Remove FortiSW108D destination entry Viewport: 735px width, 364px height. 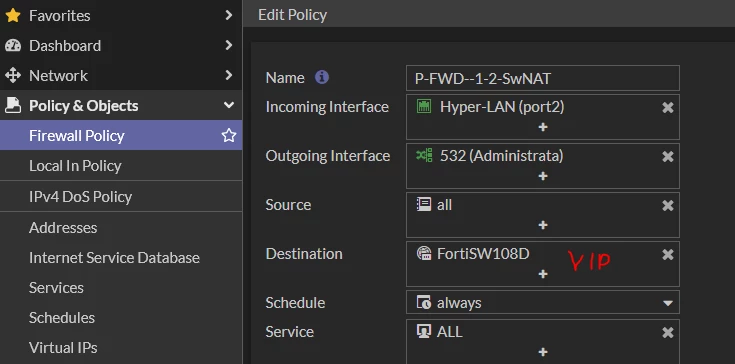668,254
